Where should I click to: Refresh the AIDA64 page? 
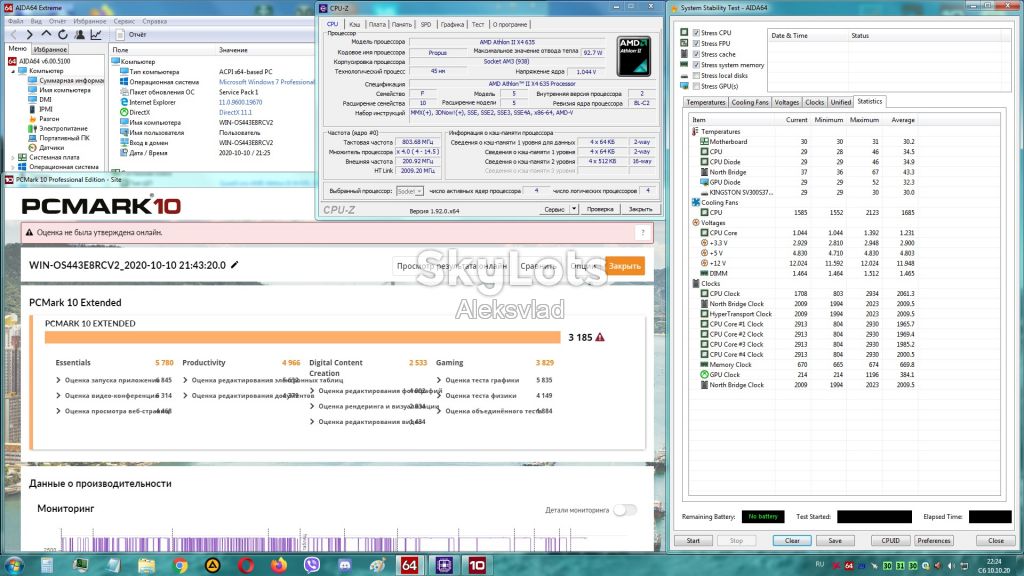click(x=63, y=35)
